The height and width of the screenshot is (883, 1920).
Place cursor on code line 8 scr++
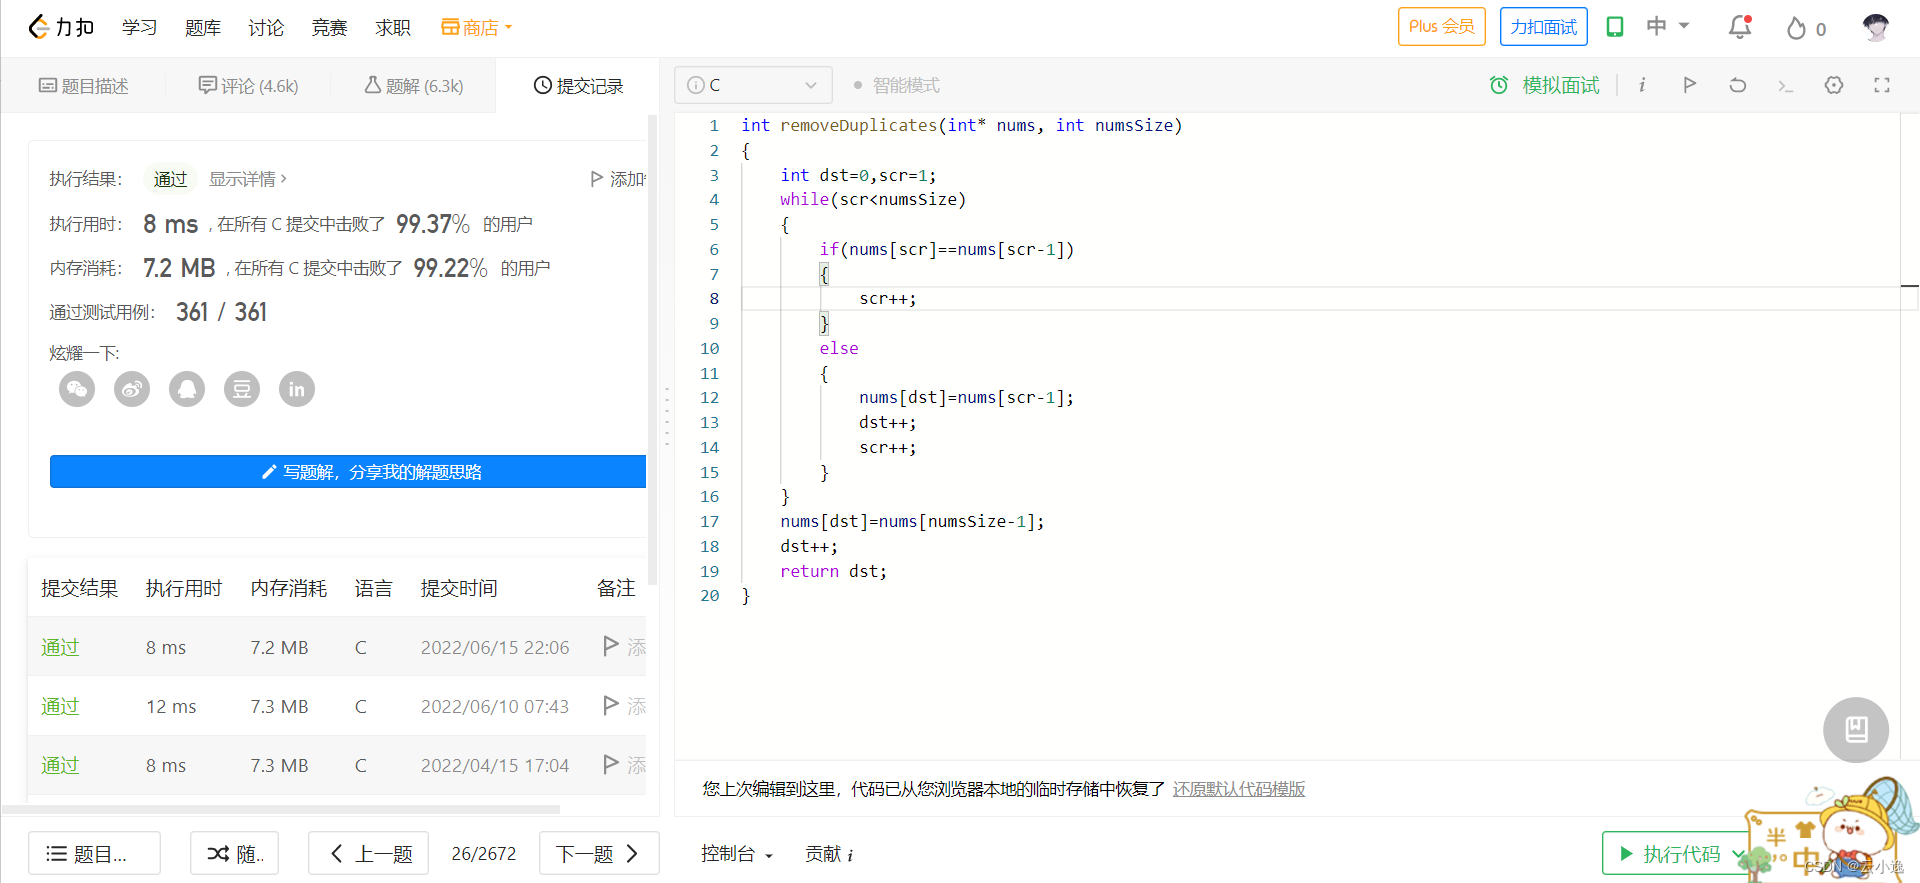click(x=888, y=298)
